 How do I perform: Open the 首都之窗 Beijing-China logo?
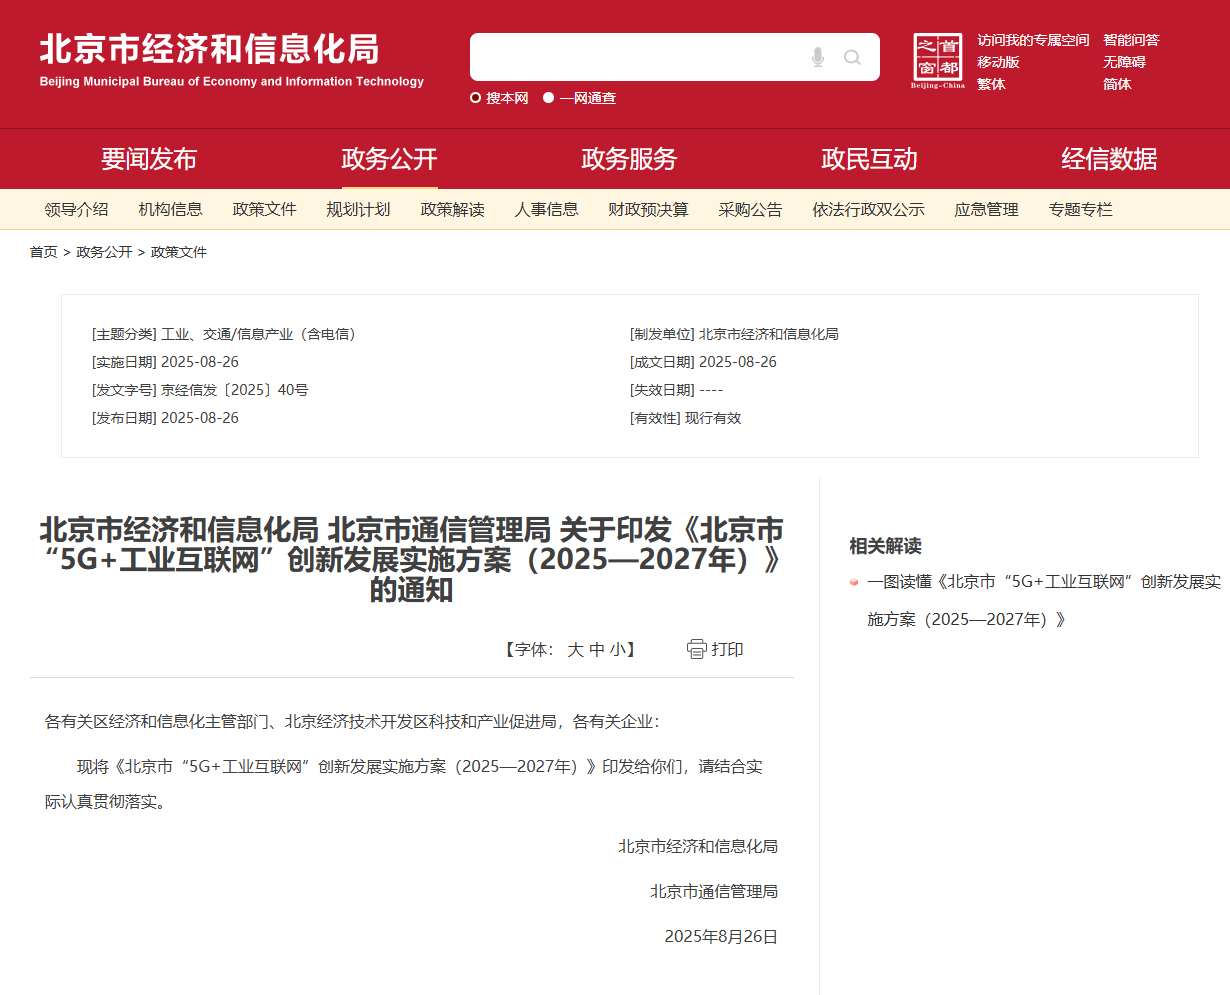(937, 60)
